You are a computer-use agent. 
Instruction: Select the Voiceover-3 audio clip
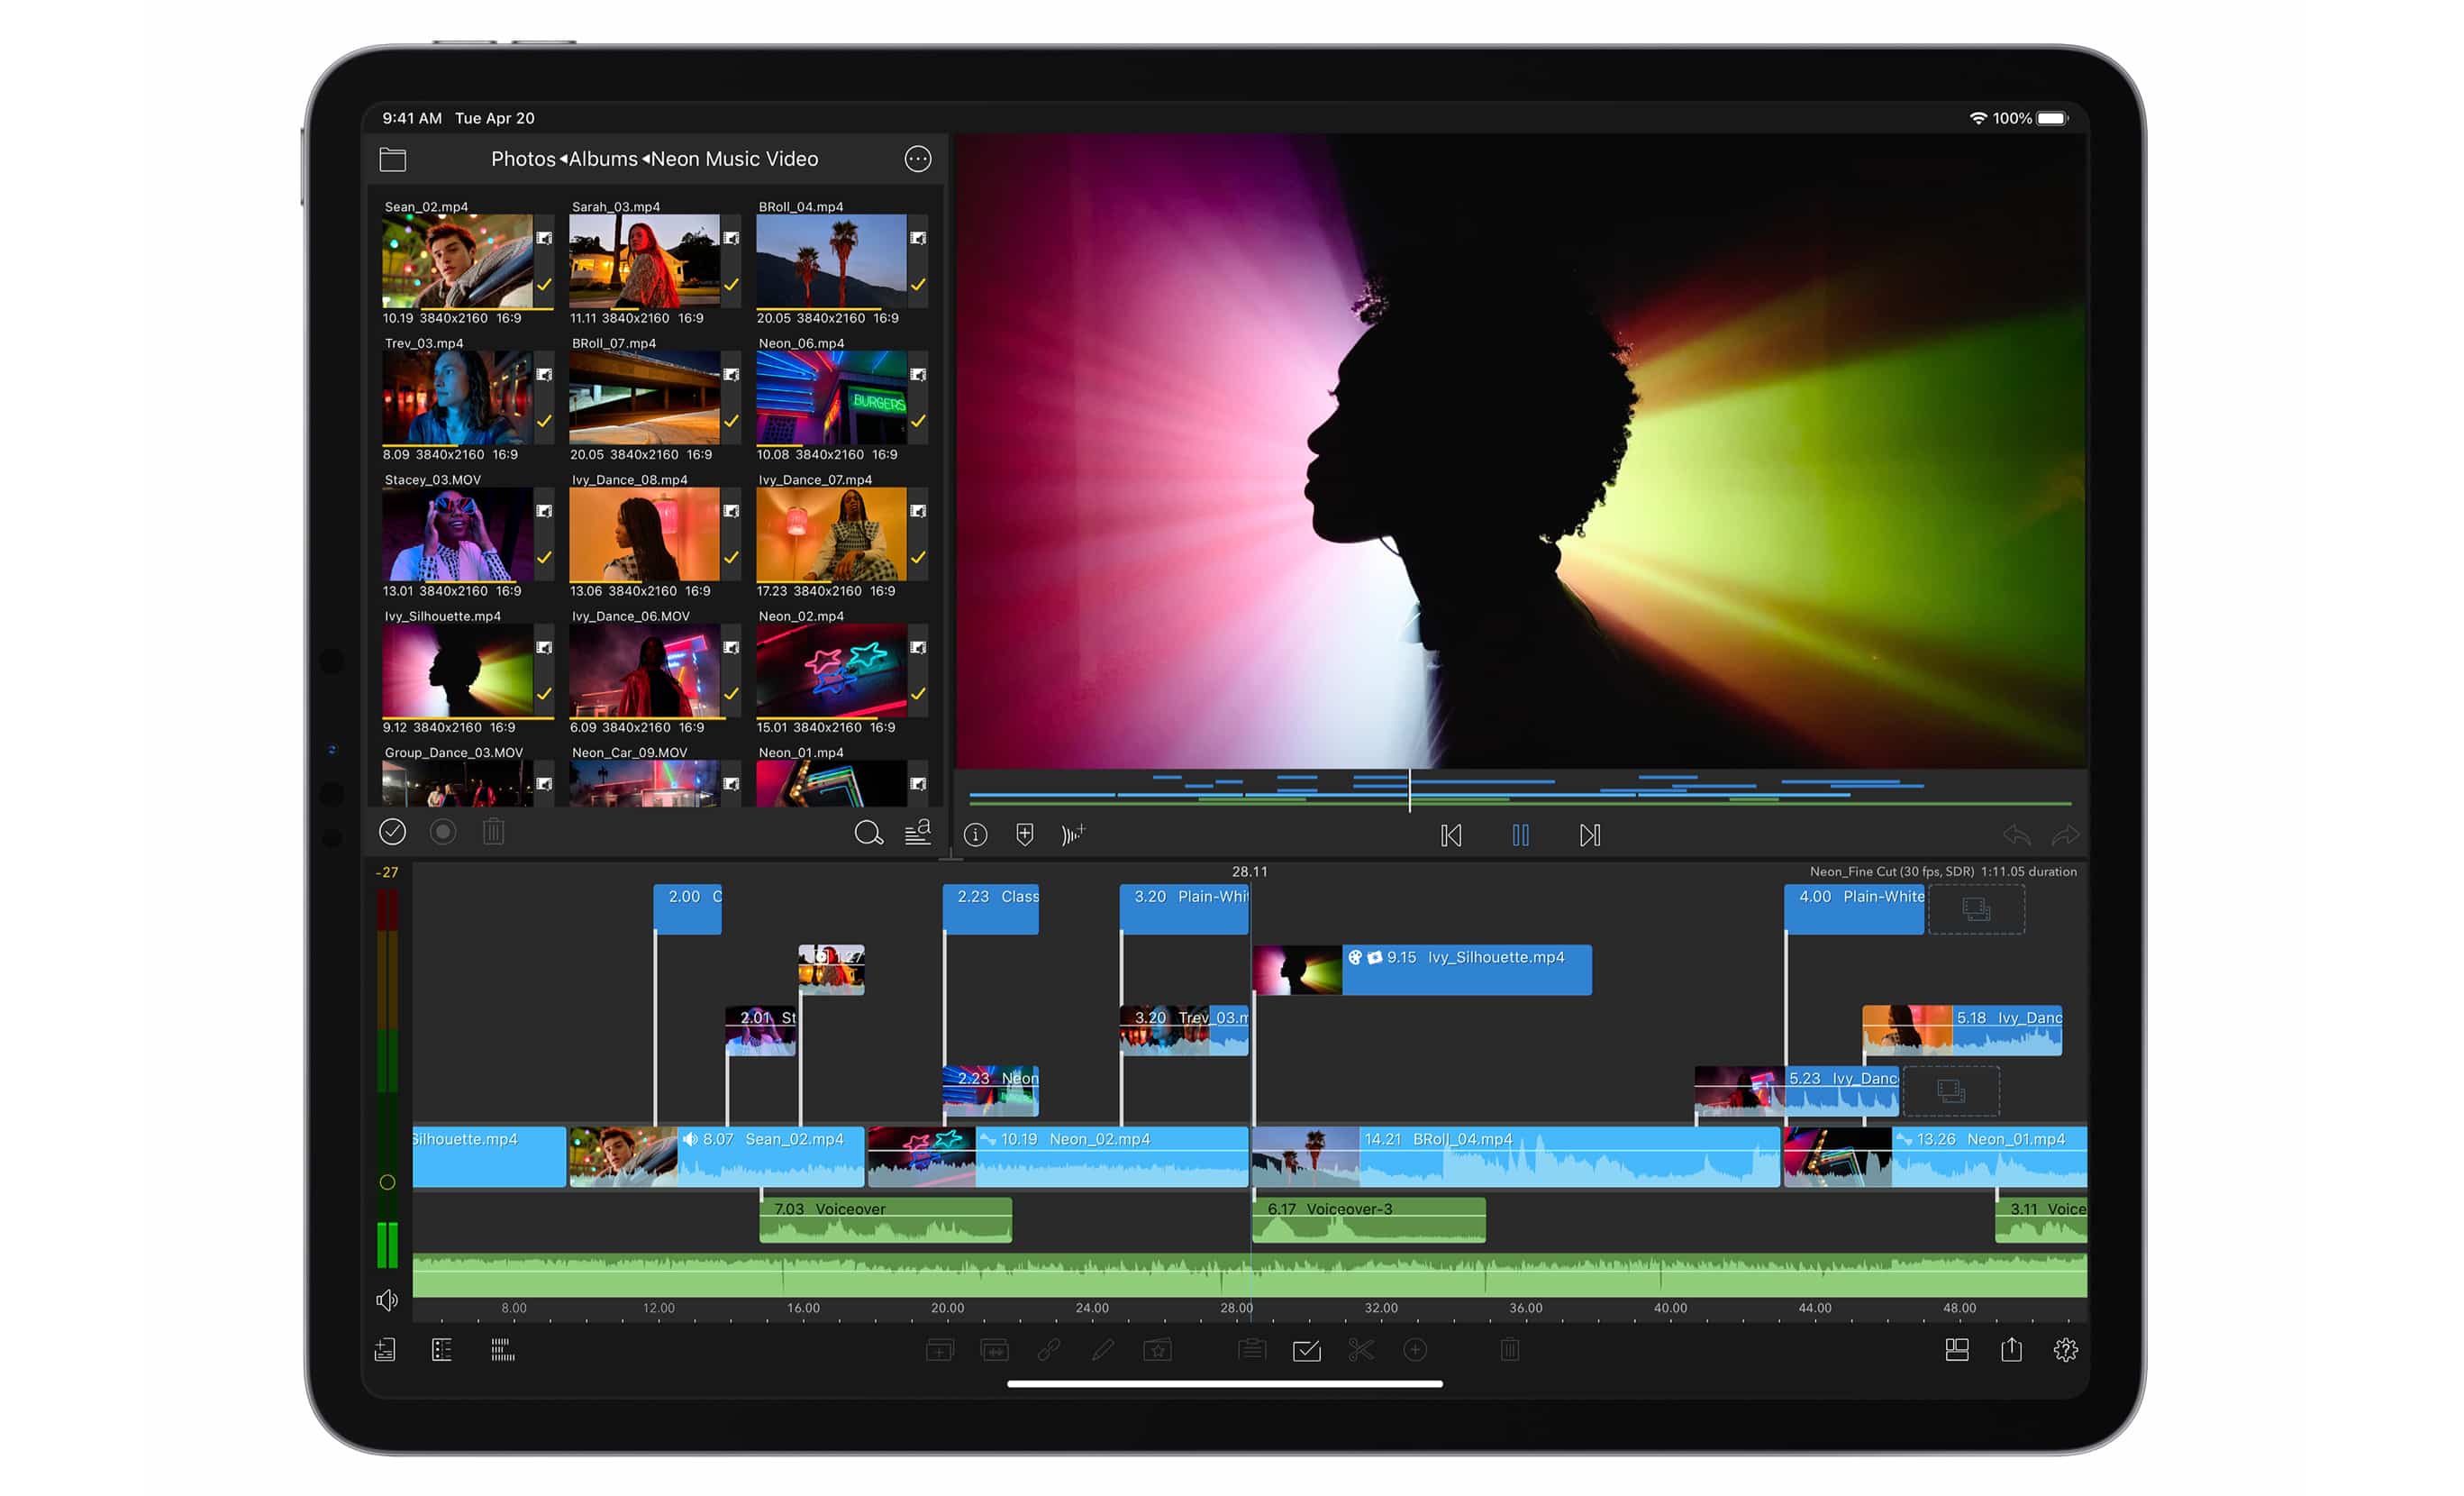pyautogui.click(x=1368, y=1221)
